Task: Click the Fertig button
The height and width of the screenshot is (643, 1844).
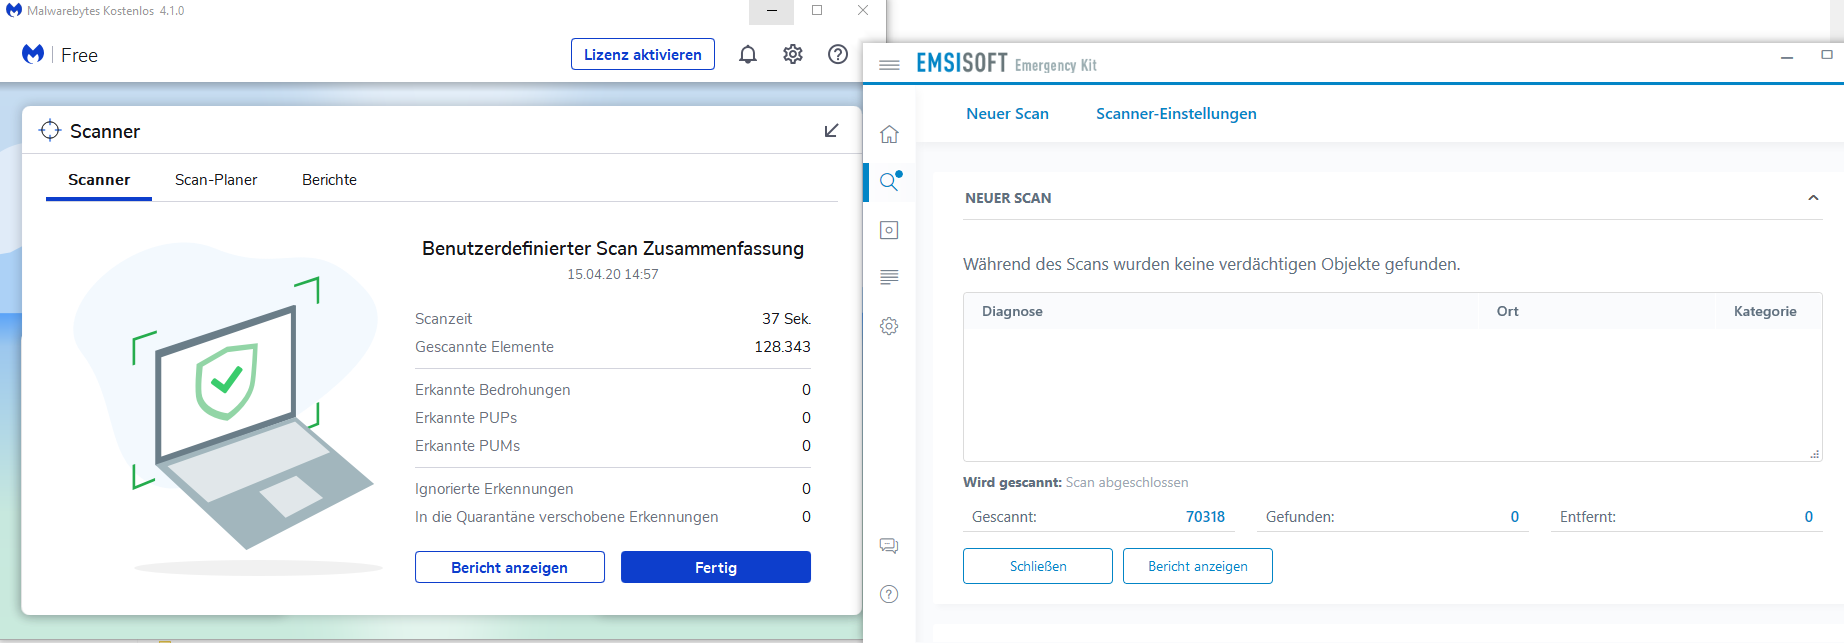Action: pyautogui.click(x=716, y=567)
